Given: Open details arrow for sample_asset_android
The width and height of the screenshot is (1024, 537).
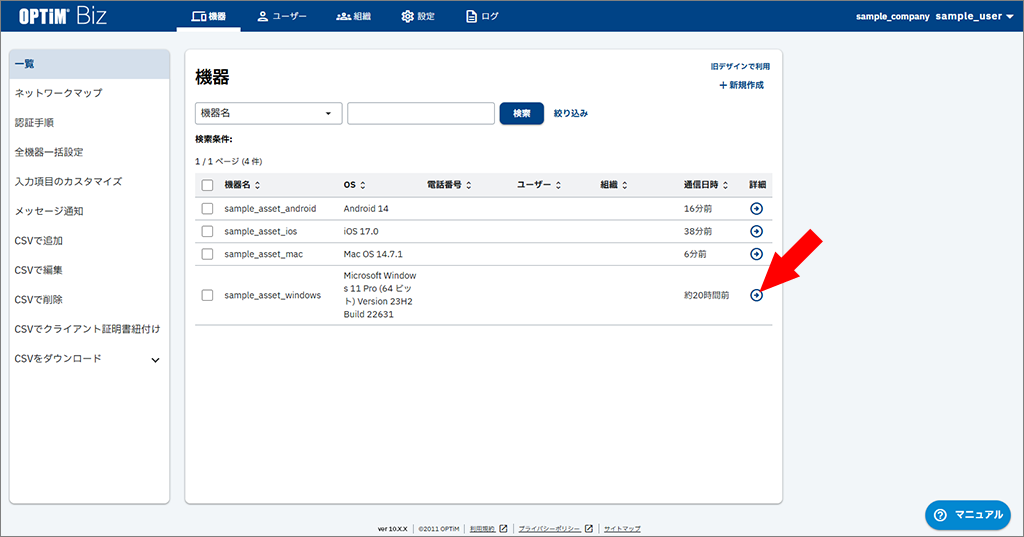Looking at the screenshot, I should click(756, 208).
